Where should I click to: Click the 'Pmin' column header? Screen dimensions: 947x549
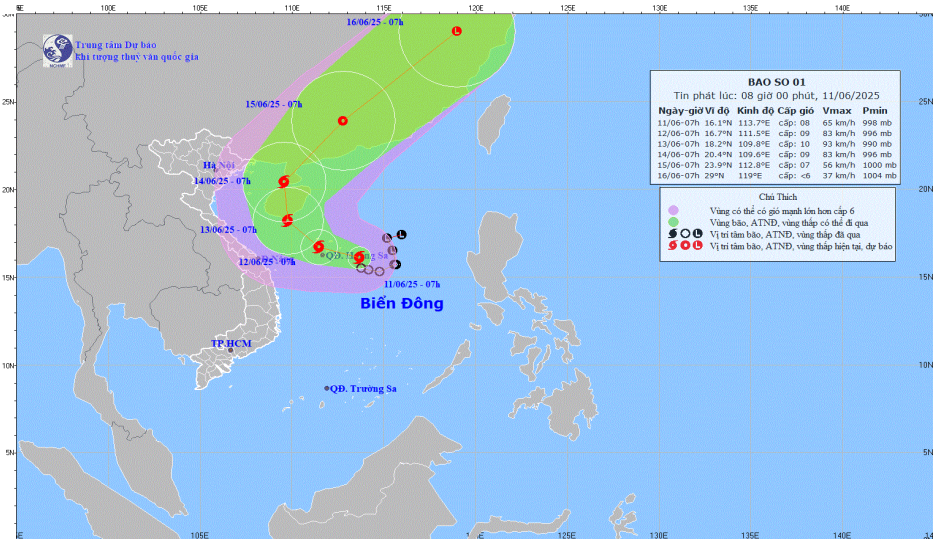(875, 111)
